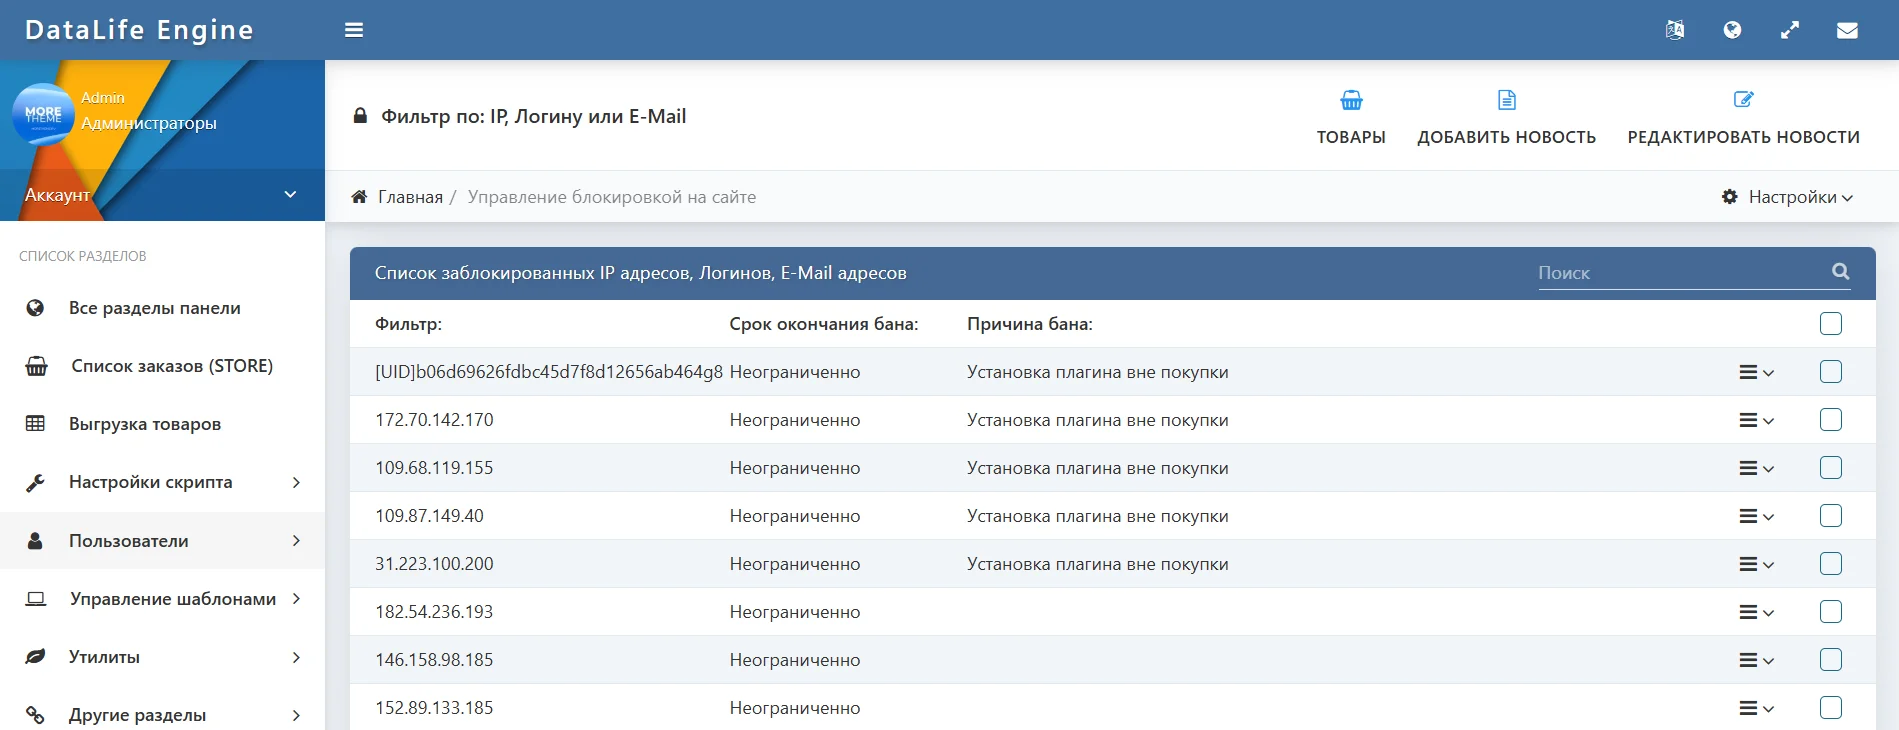Viewport: 1899px width, 730px height.
Task: Click the Поиск search input field
Action: (1680, 273)
